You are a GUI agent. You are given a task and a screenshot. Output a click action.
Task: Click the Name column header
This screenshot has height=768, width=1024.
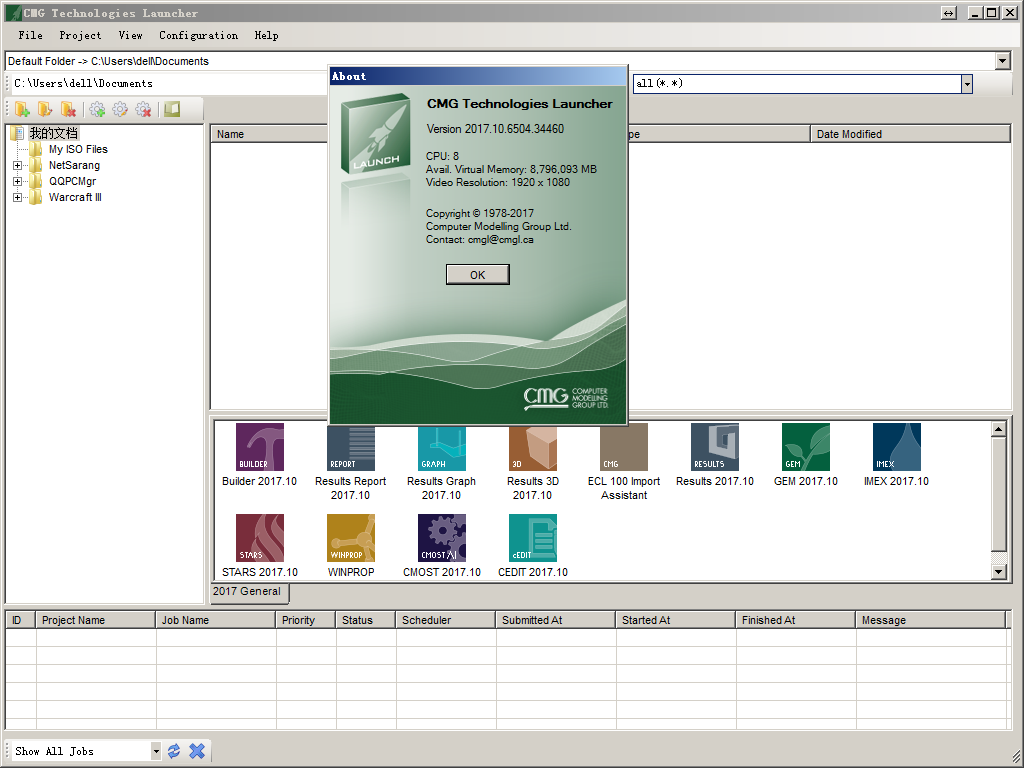pos(270,134)
